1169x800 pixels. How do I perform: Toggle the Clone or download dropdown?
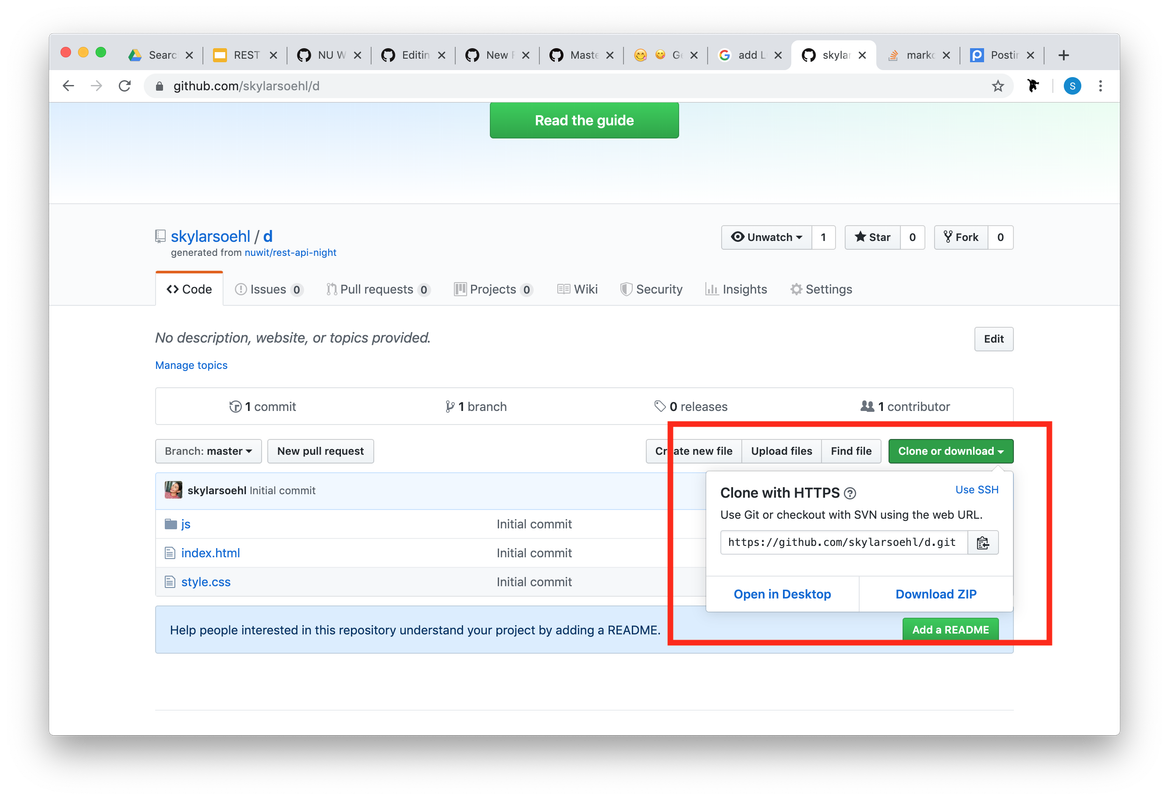pos(951,451)
